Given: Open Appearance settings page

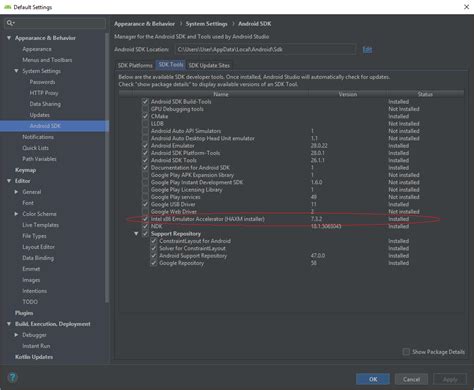Looking at the screenshot, I should coord(37,49).
